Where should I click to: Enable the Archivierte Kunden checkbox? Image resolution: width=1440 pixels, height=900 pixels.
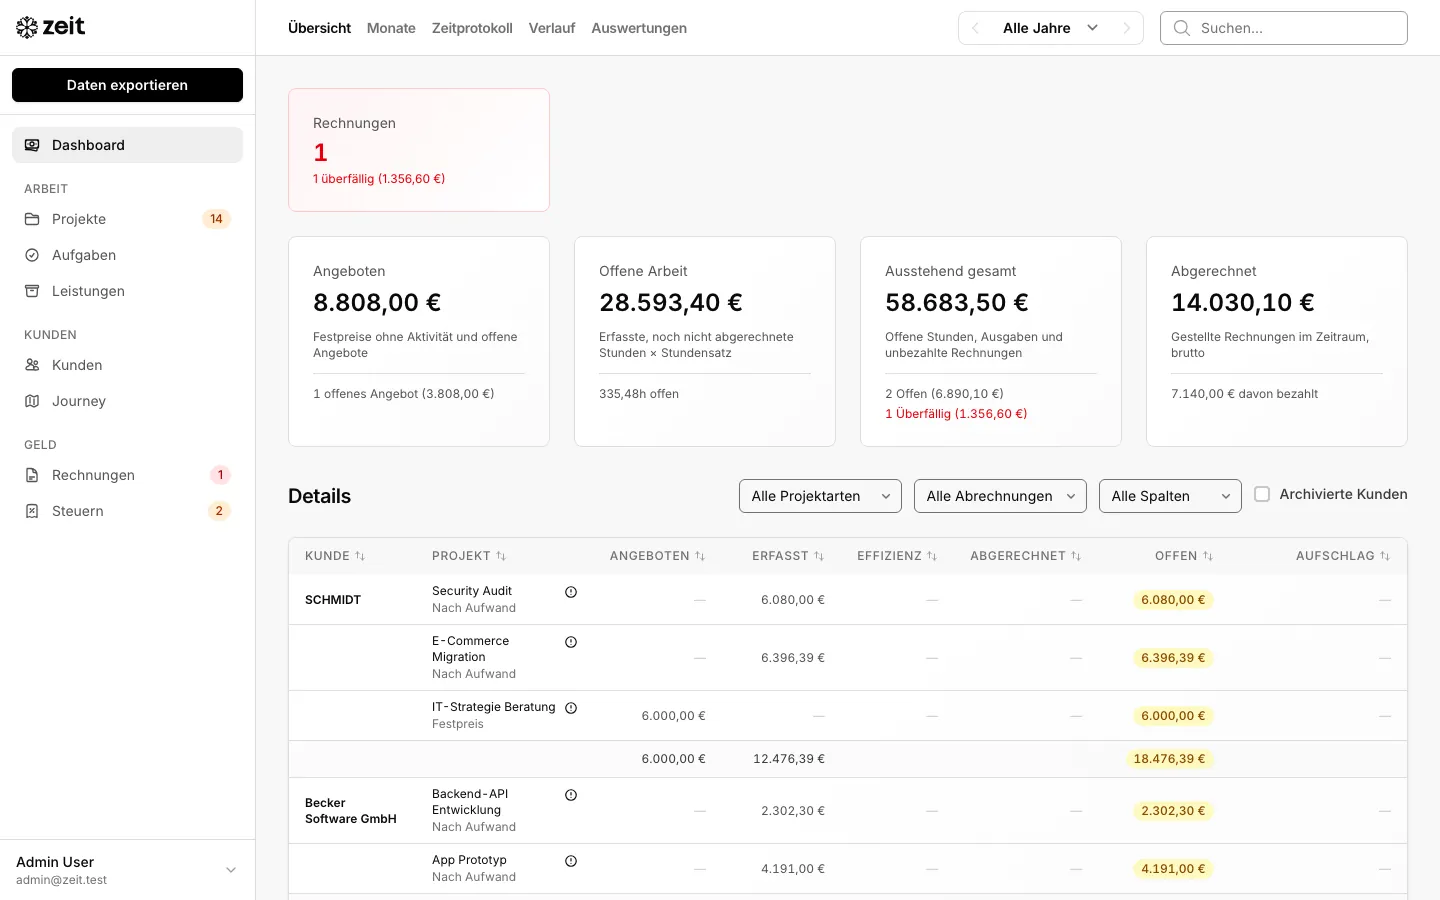[x=1262, y=494]
